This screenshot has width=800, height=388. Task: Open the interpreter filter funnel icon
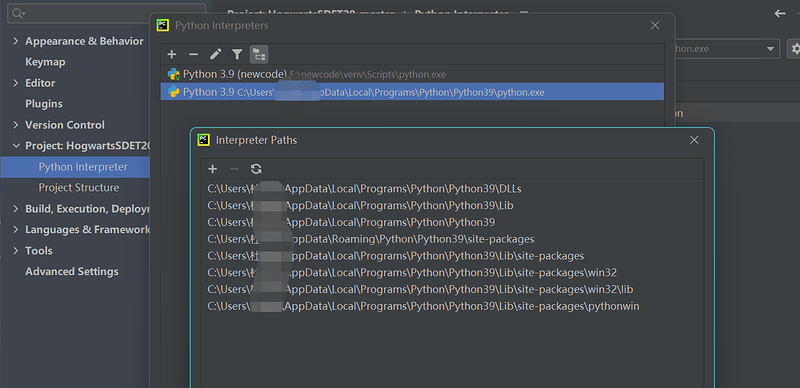click(237, 55)
